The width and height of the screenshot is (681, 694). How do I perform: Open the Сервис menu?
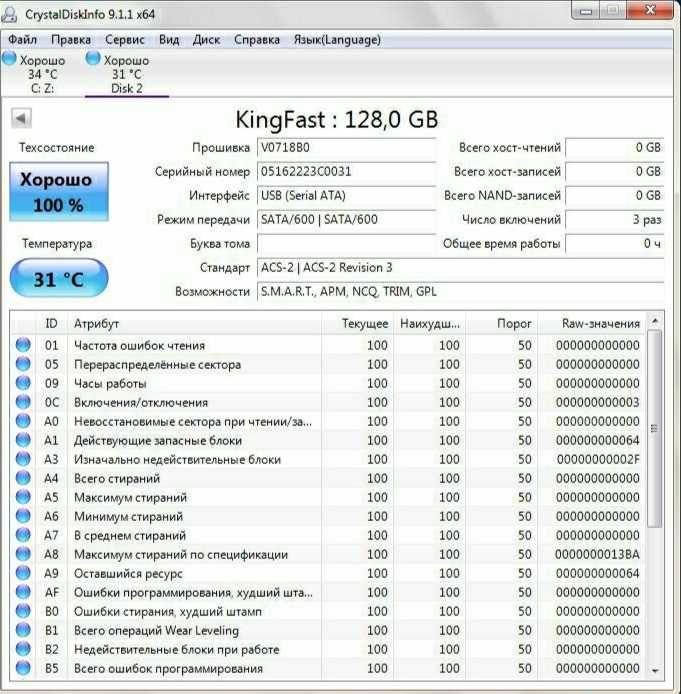[x=125, y=40]
